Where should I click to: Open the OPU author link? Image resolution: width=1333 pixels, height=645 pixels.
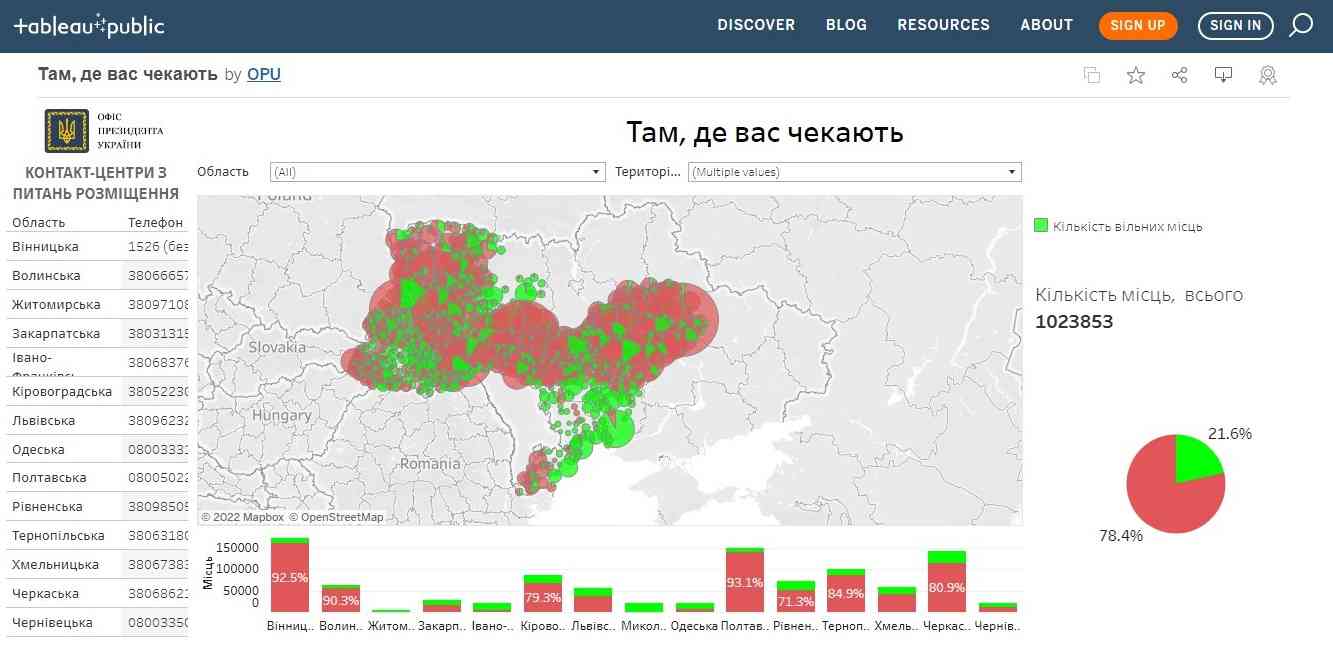[264, 74]
